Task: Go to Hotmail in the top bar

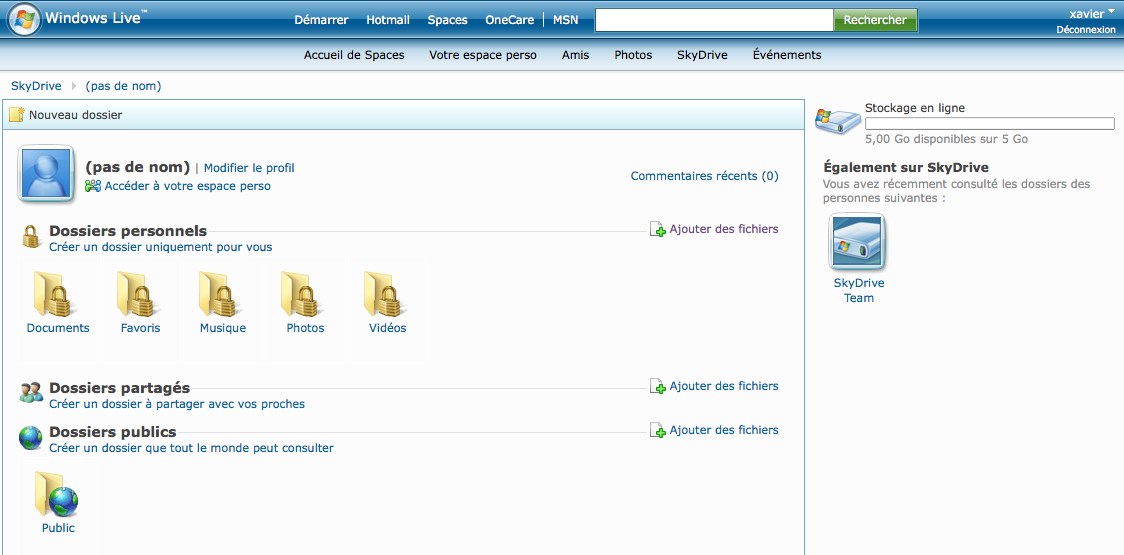Action: [x=388, y=20]
